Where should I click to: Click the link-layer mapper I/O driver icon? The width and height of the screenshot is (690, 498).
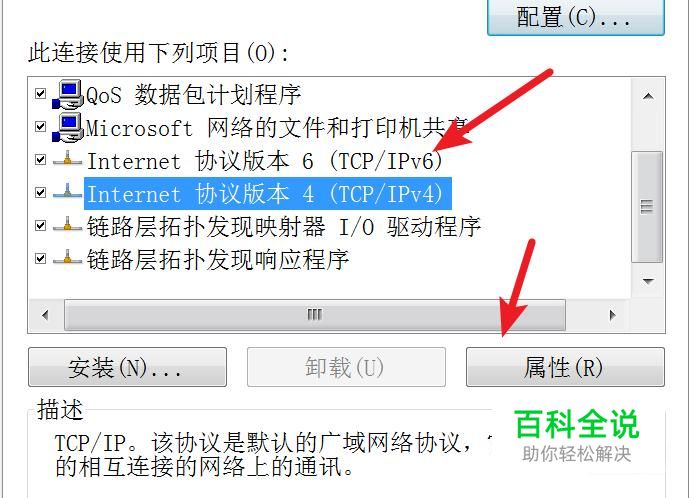click(67, 225)
